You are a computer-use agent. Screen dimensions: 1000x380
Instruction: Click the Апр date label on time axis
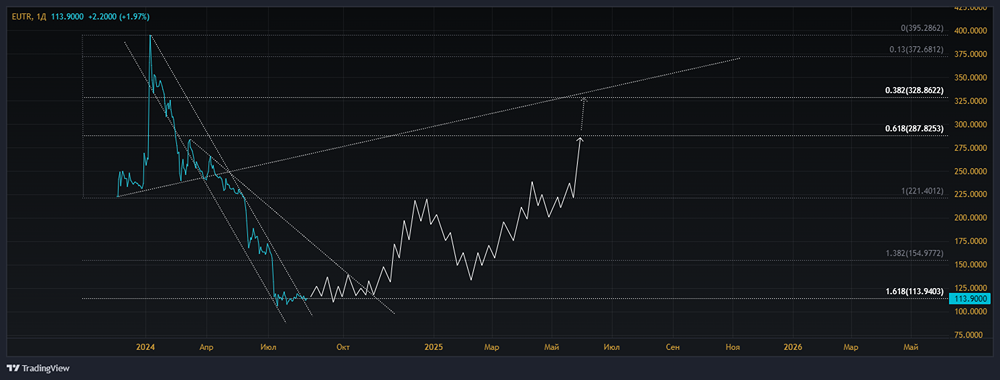pos(206,347)
